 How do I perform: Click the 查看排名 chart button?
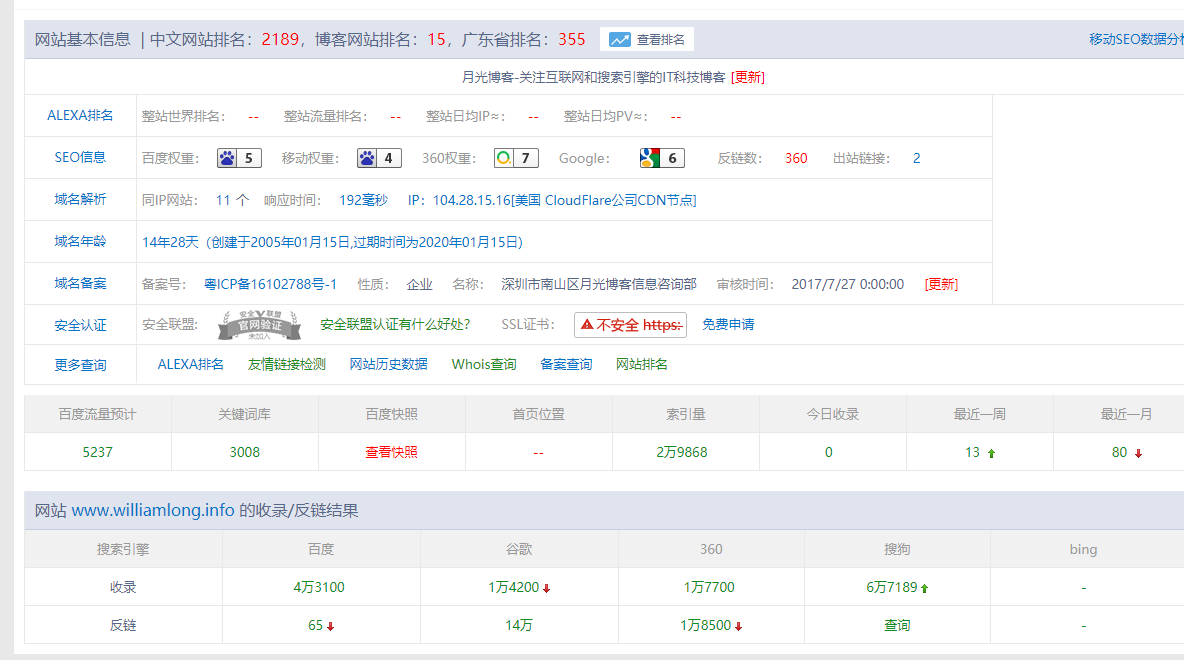coord(647,40)
